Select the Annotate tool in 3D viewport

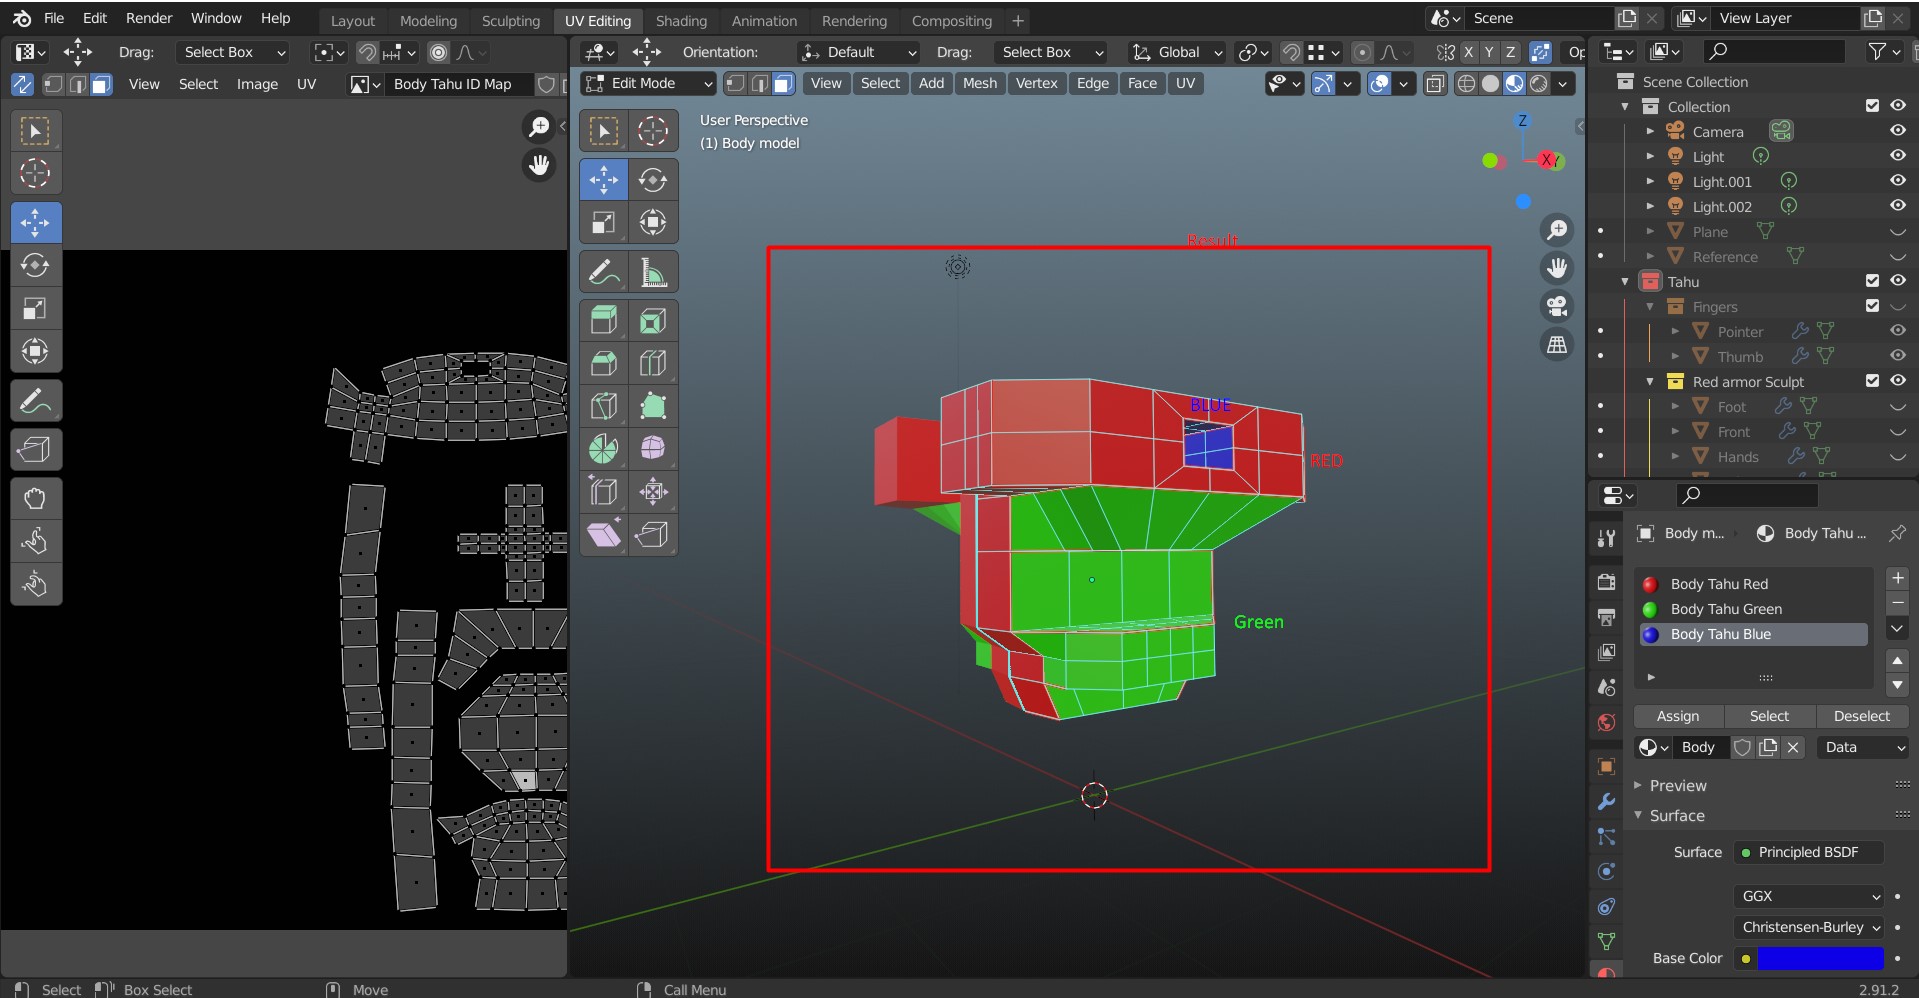(603, 272)
